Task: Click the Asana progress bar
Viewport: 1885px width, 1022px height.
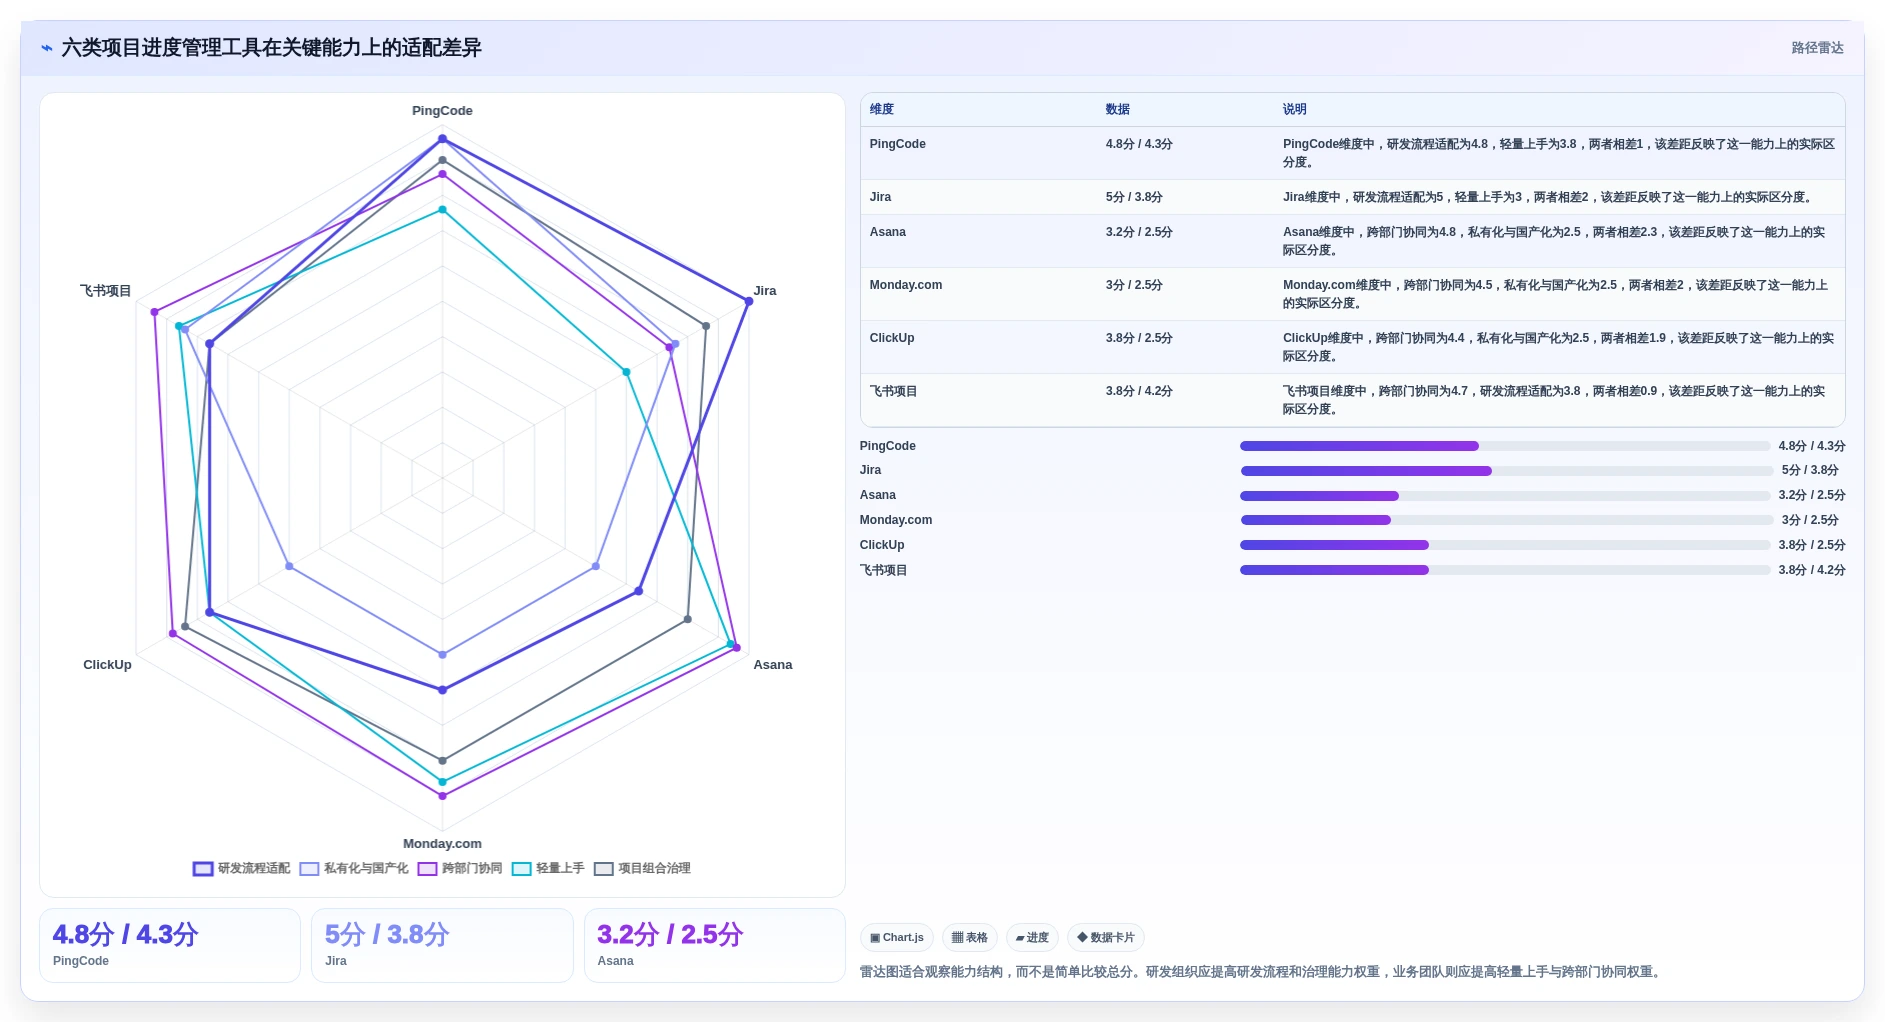Action: click(x=1505, y=496)
